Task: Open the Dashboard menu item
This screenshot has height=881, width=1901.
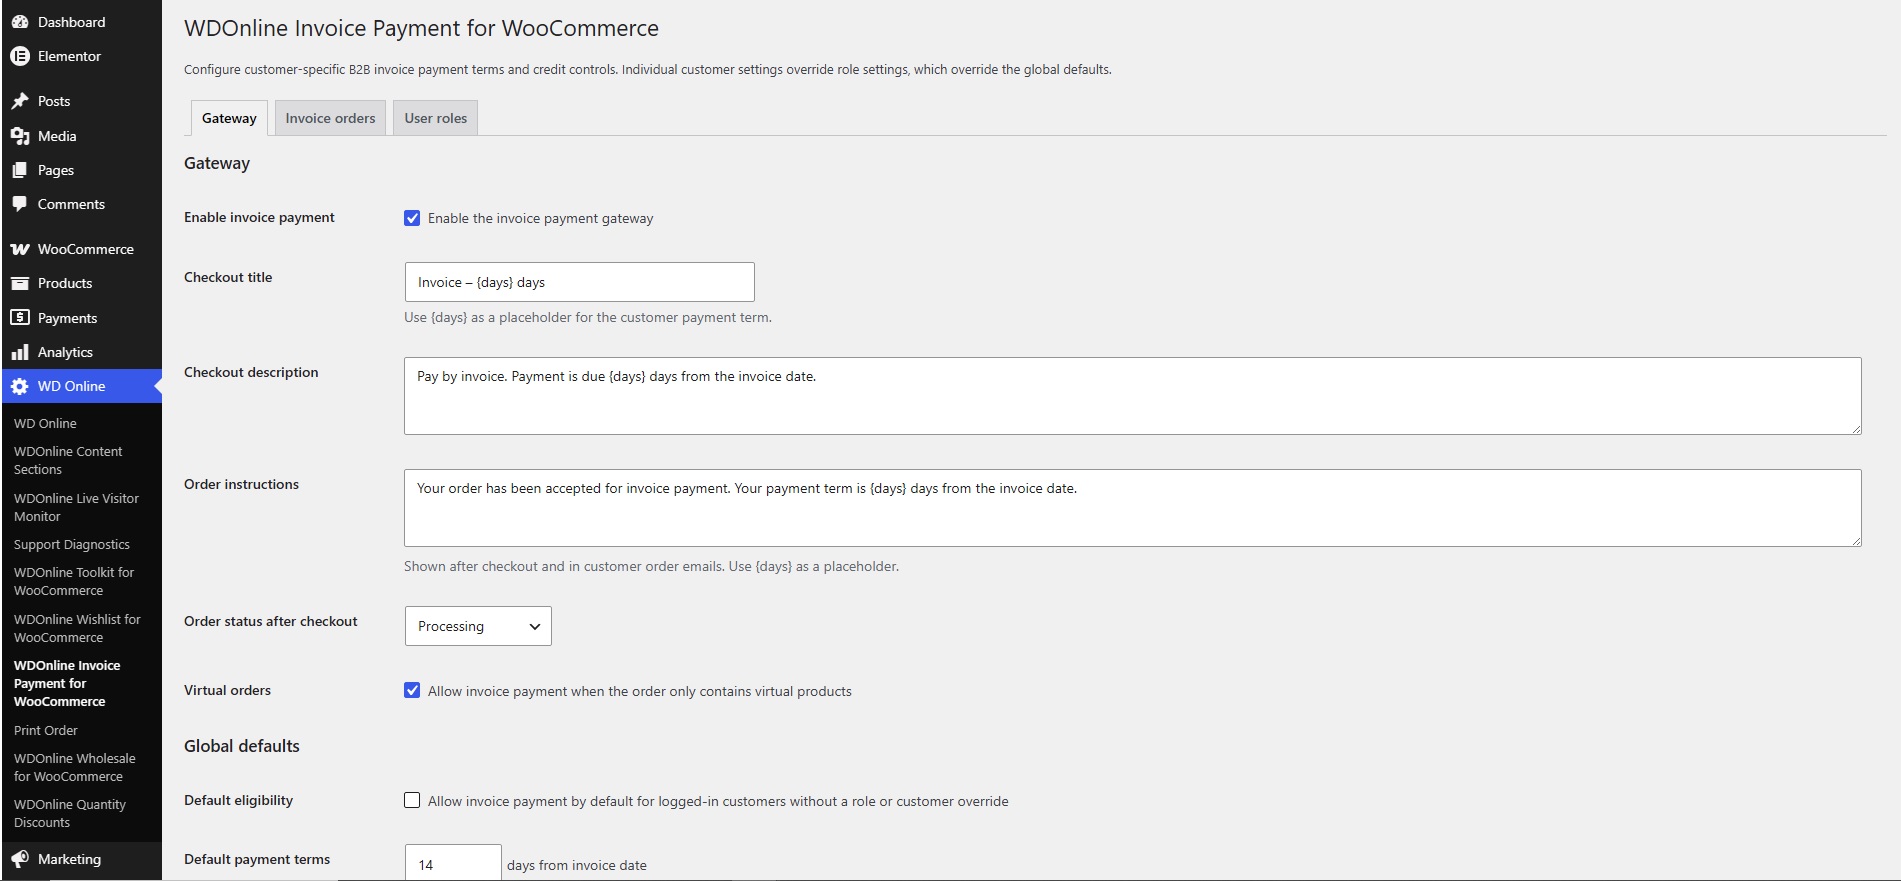Action: click(81, 22)
